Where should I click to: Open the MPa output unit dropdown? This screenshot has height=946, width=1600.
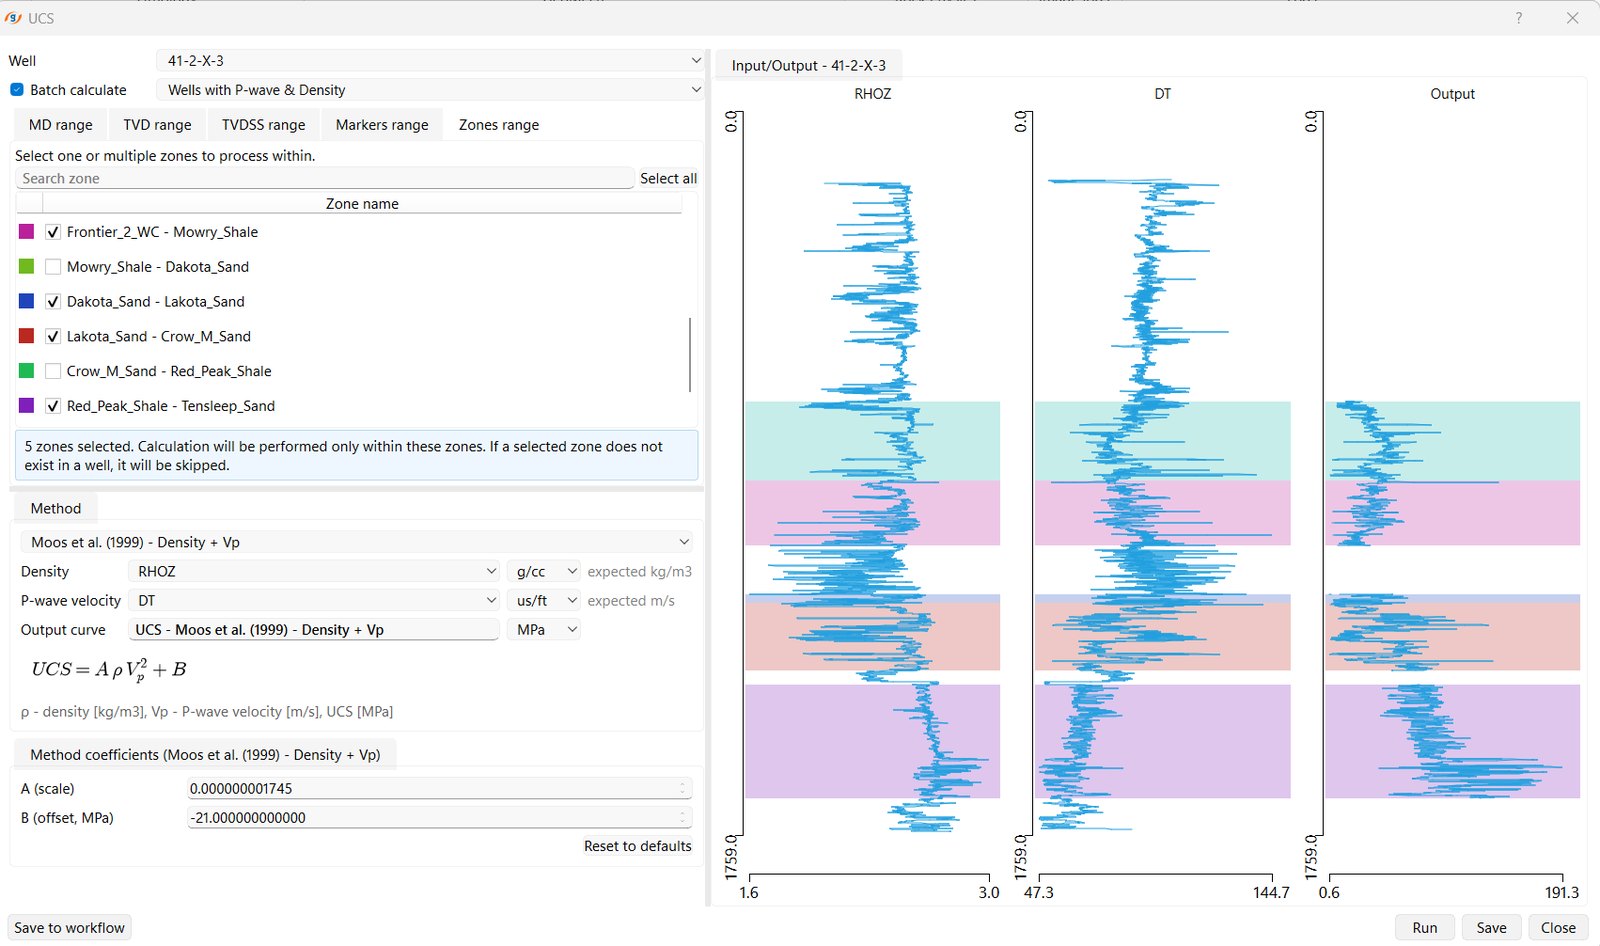[544, 629]
